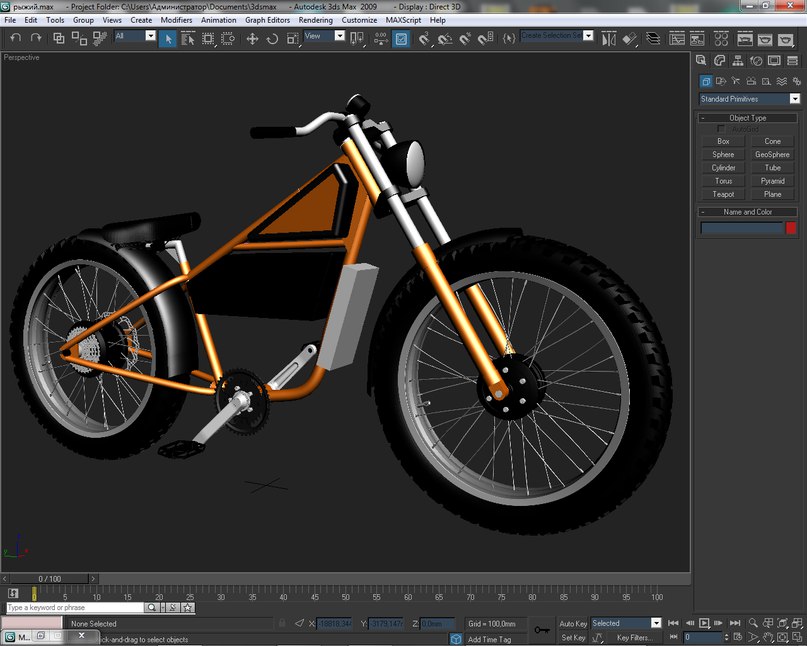Click the Undo arrow icon

(x=15, y=38)
